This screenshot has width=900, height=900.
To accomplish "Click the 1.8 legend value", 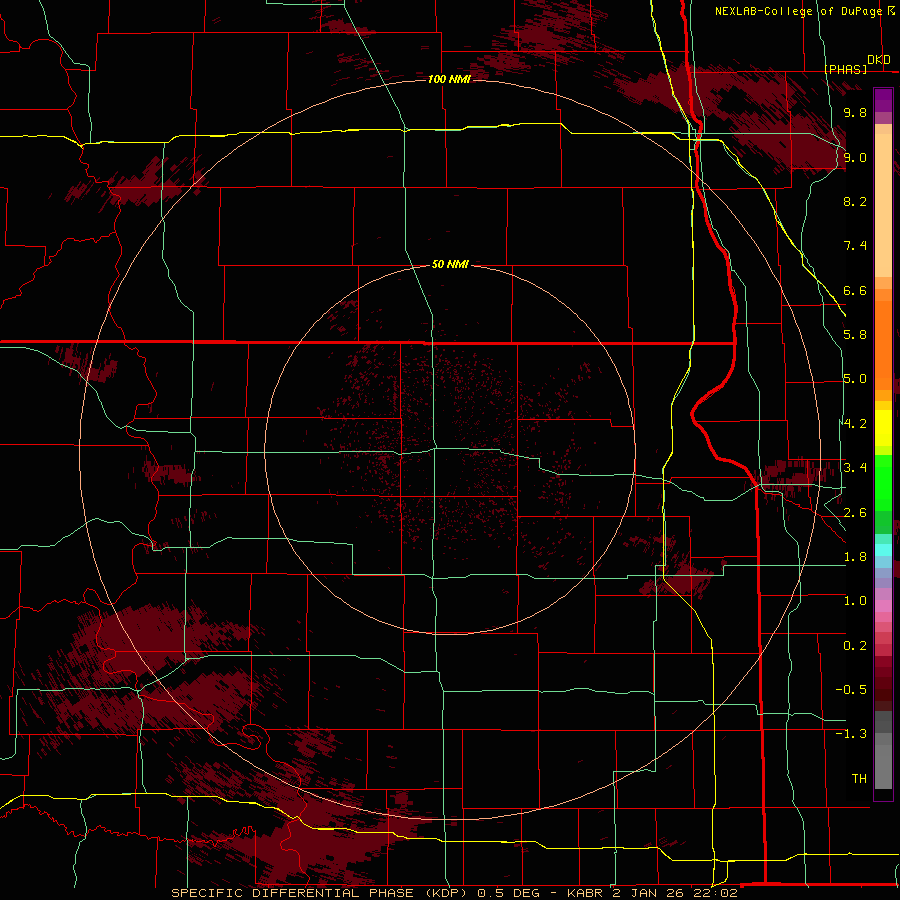I will point(855,557).
